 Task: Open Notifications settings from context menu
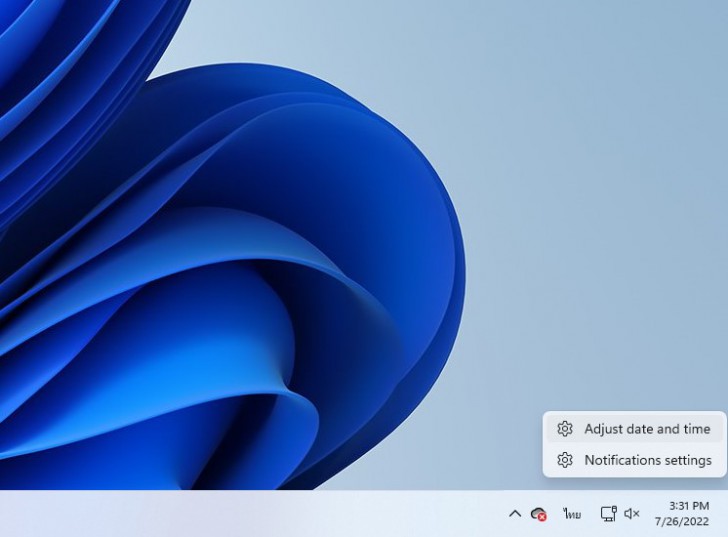tap(634, 460)
